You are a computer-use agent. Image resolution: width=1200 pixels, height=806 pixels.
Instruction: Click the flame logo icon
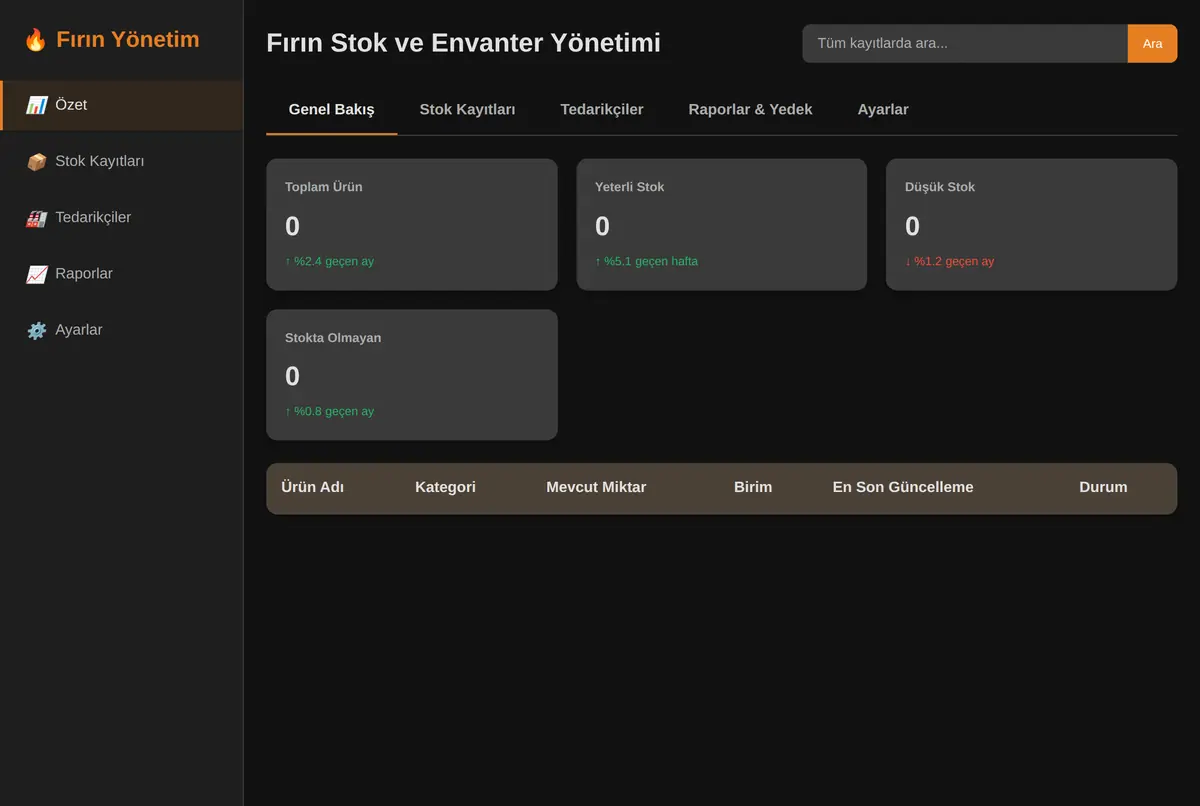[x=36, y=40]
